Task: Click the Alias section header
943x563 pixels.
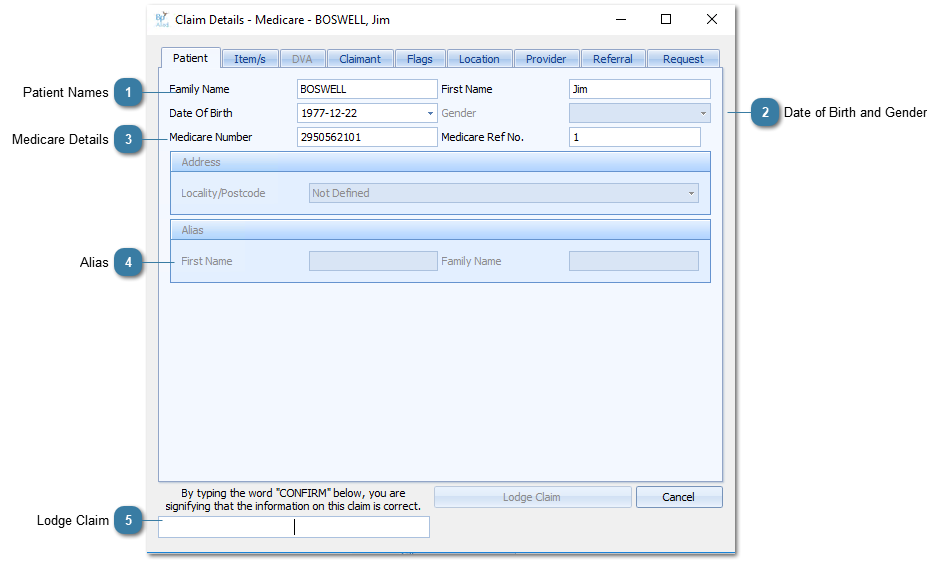Action: point(440,230)
